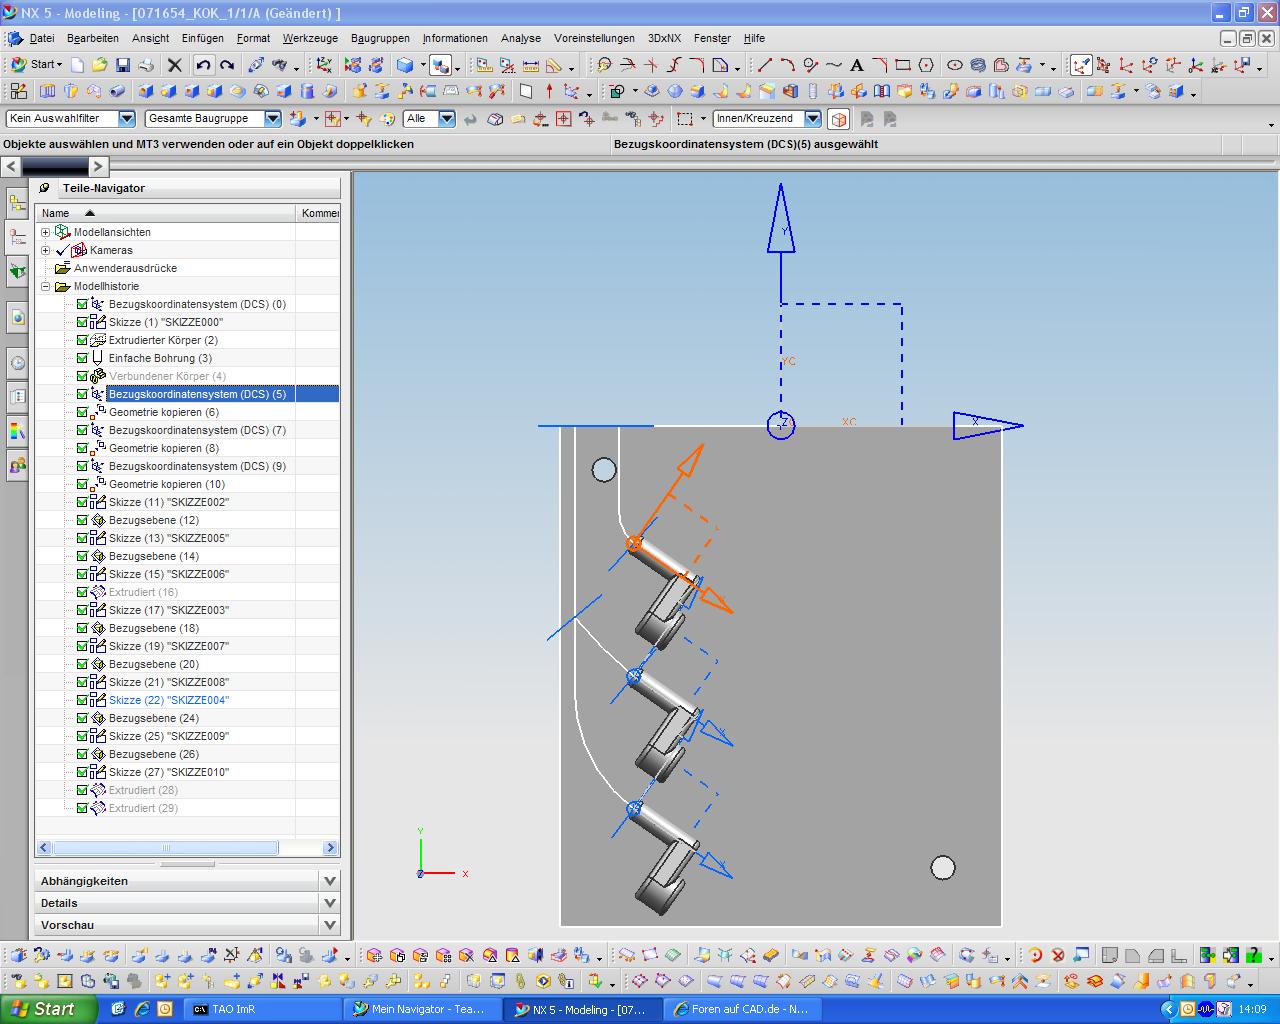Viewport: 1280px width, 1024px height.
Task: Click the Undo arrow in the toolbar
Action: 204,65
